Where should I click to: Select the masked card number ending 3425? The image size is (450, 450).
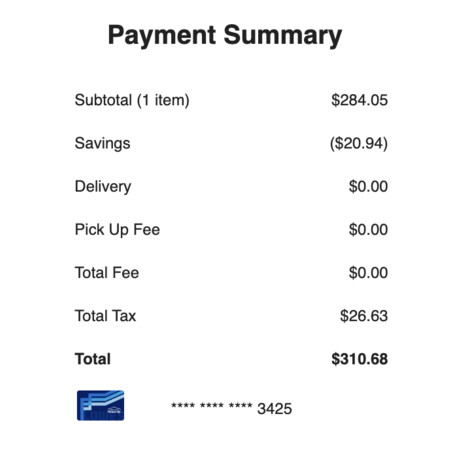232,408
